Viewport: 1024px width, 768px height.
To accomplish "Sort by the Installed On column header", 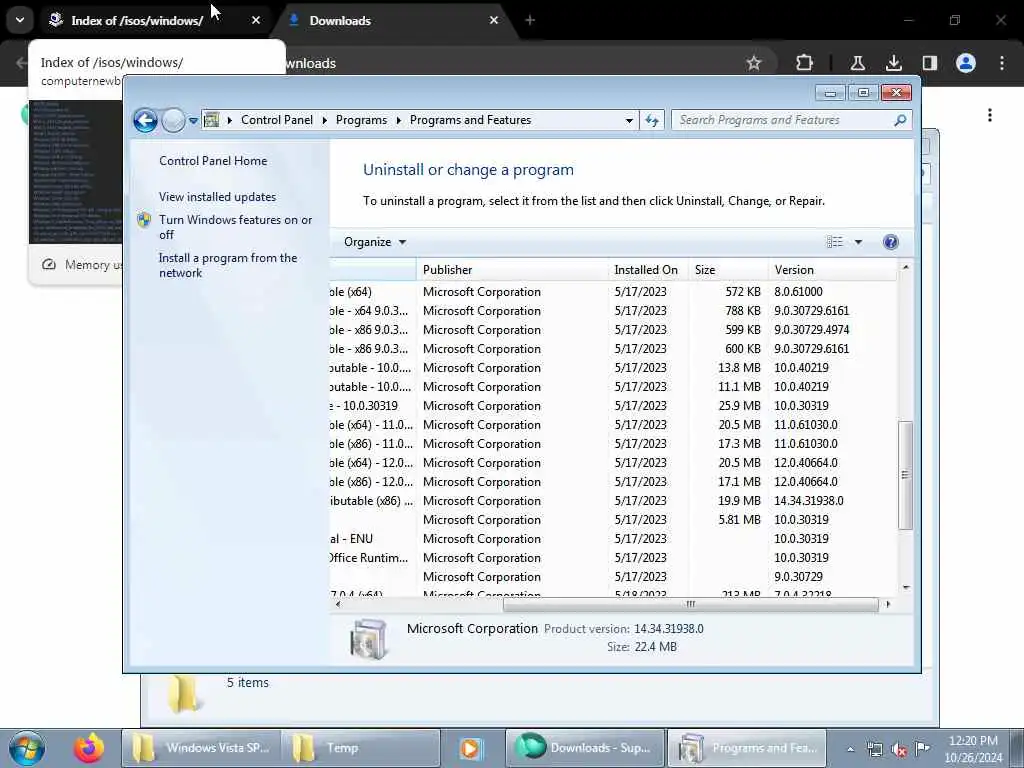I will [x=648, y=270].
